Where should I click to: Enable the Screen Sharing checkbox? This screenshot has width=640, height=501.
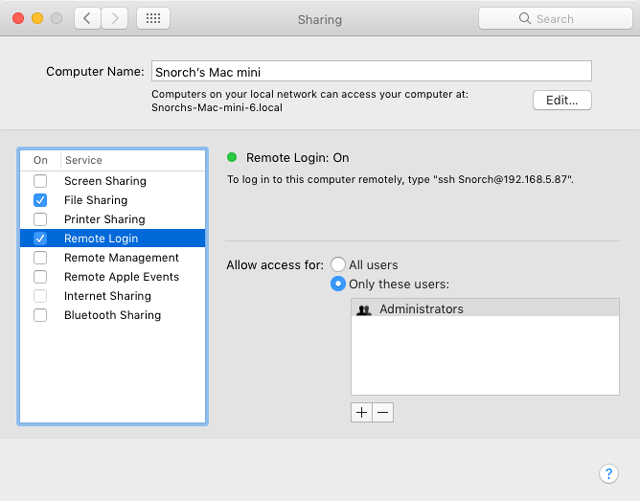click(40, 181)
